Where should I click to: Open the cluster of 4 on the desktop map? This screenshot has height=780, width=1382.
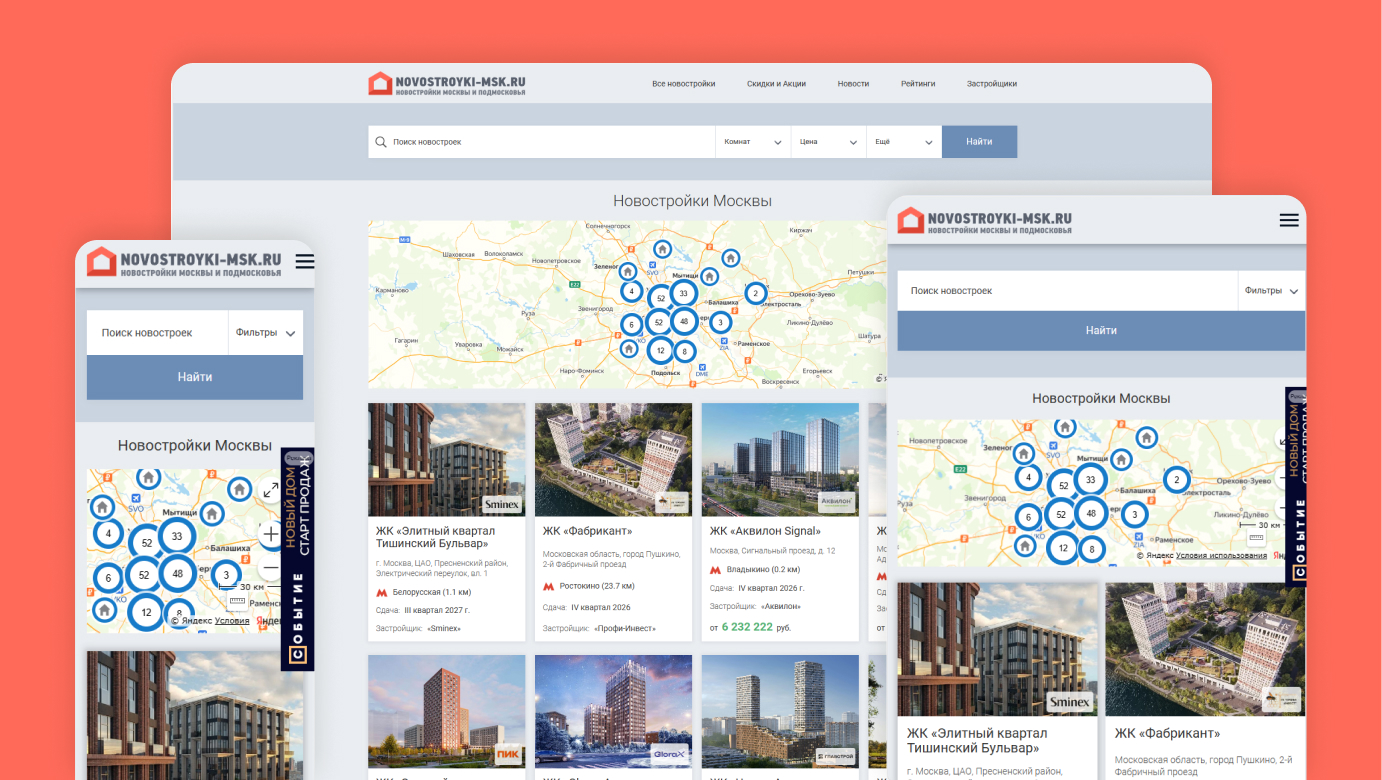631,292
